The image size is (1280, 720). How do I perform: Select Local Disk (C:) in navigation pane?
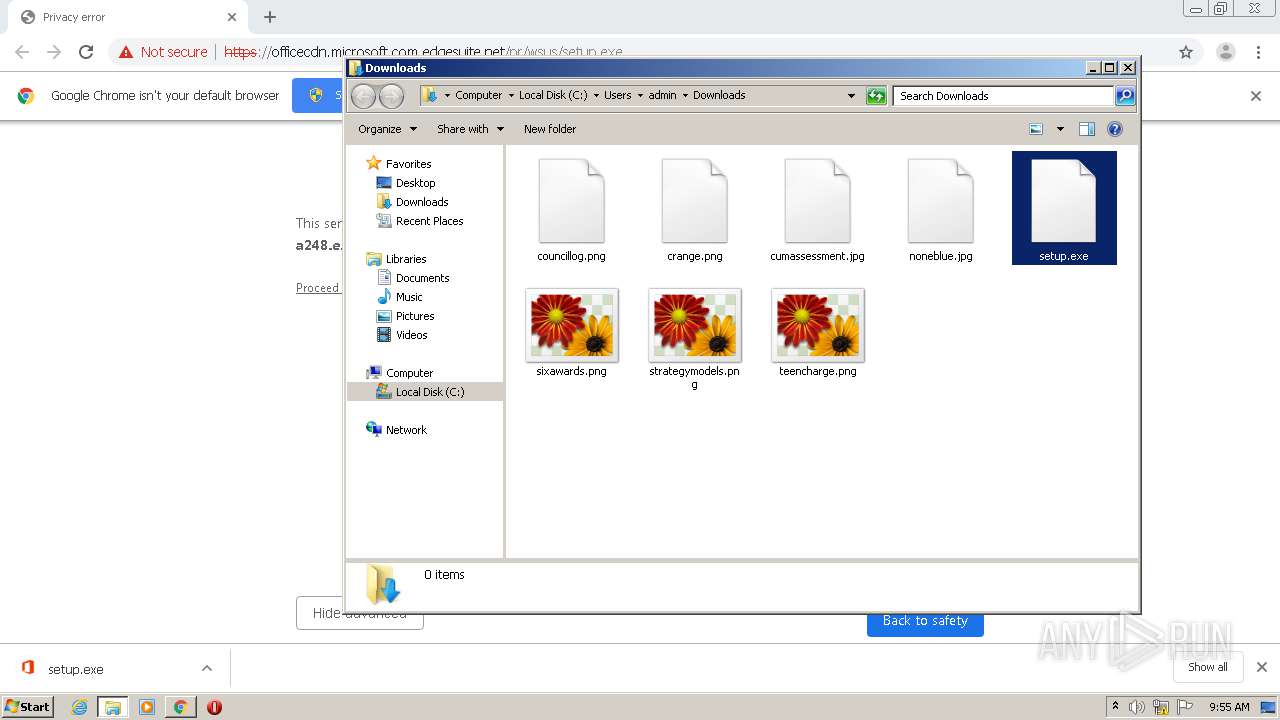click(425, 392)
